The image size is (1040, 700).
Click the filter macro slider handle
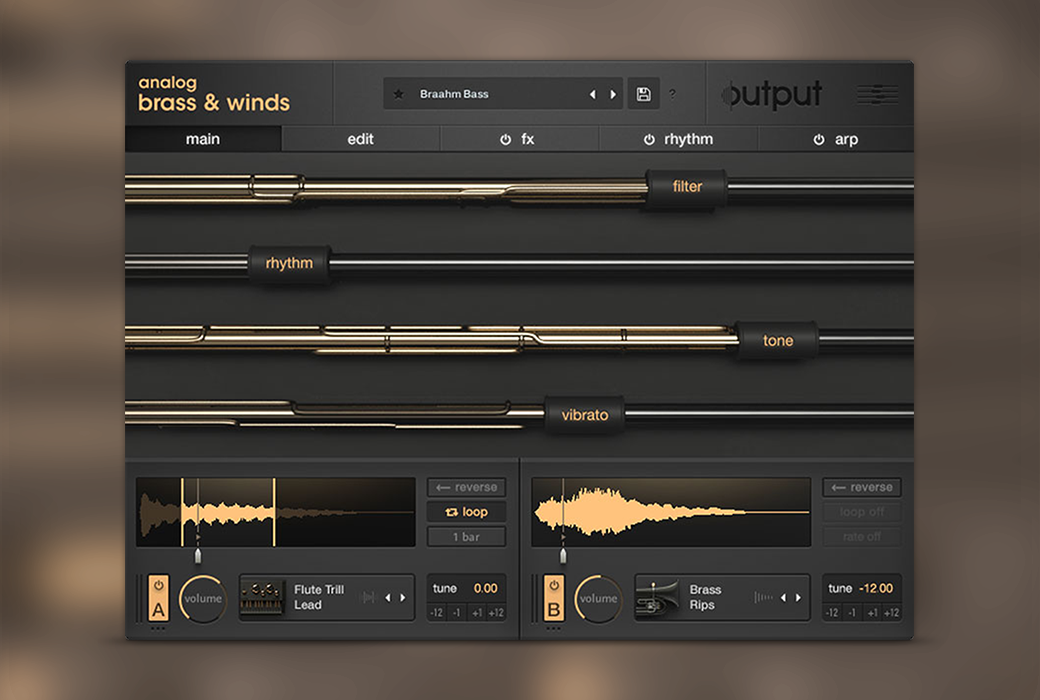point(686,187)
